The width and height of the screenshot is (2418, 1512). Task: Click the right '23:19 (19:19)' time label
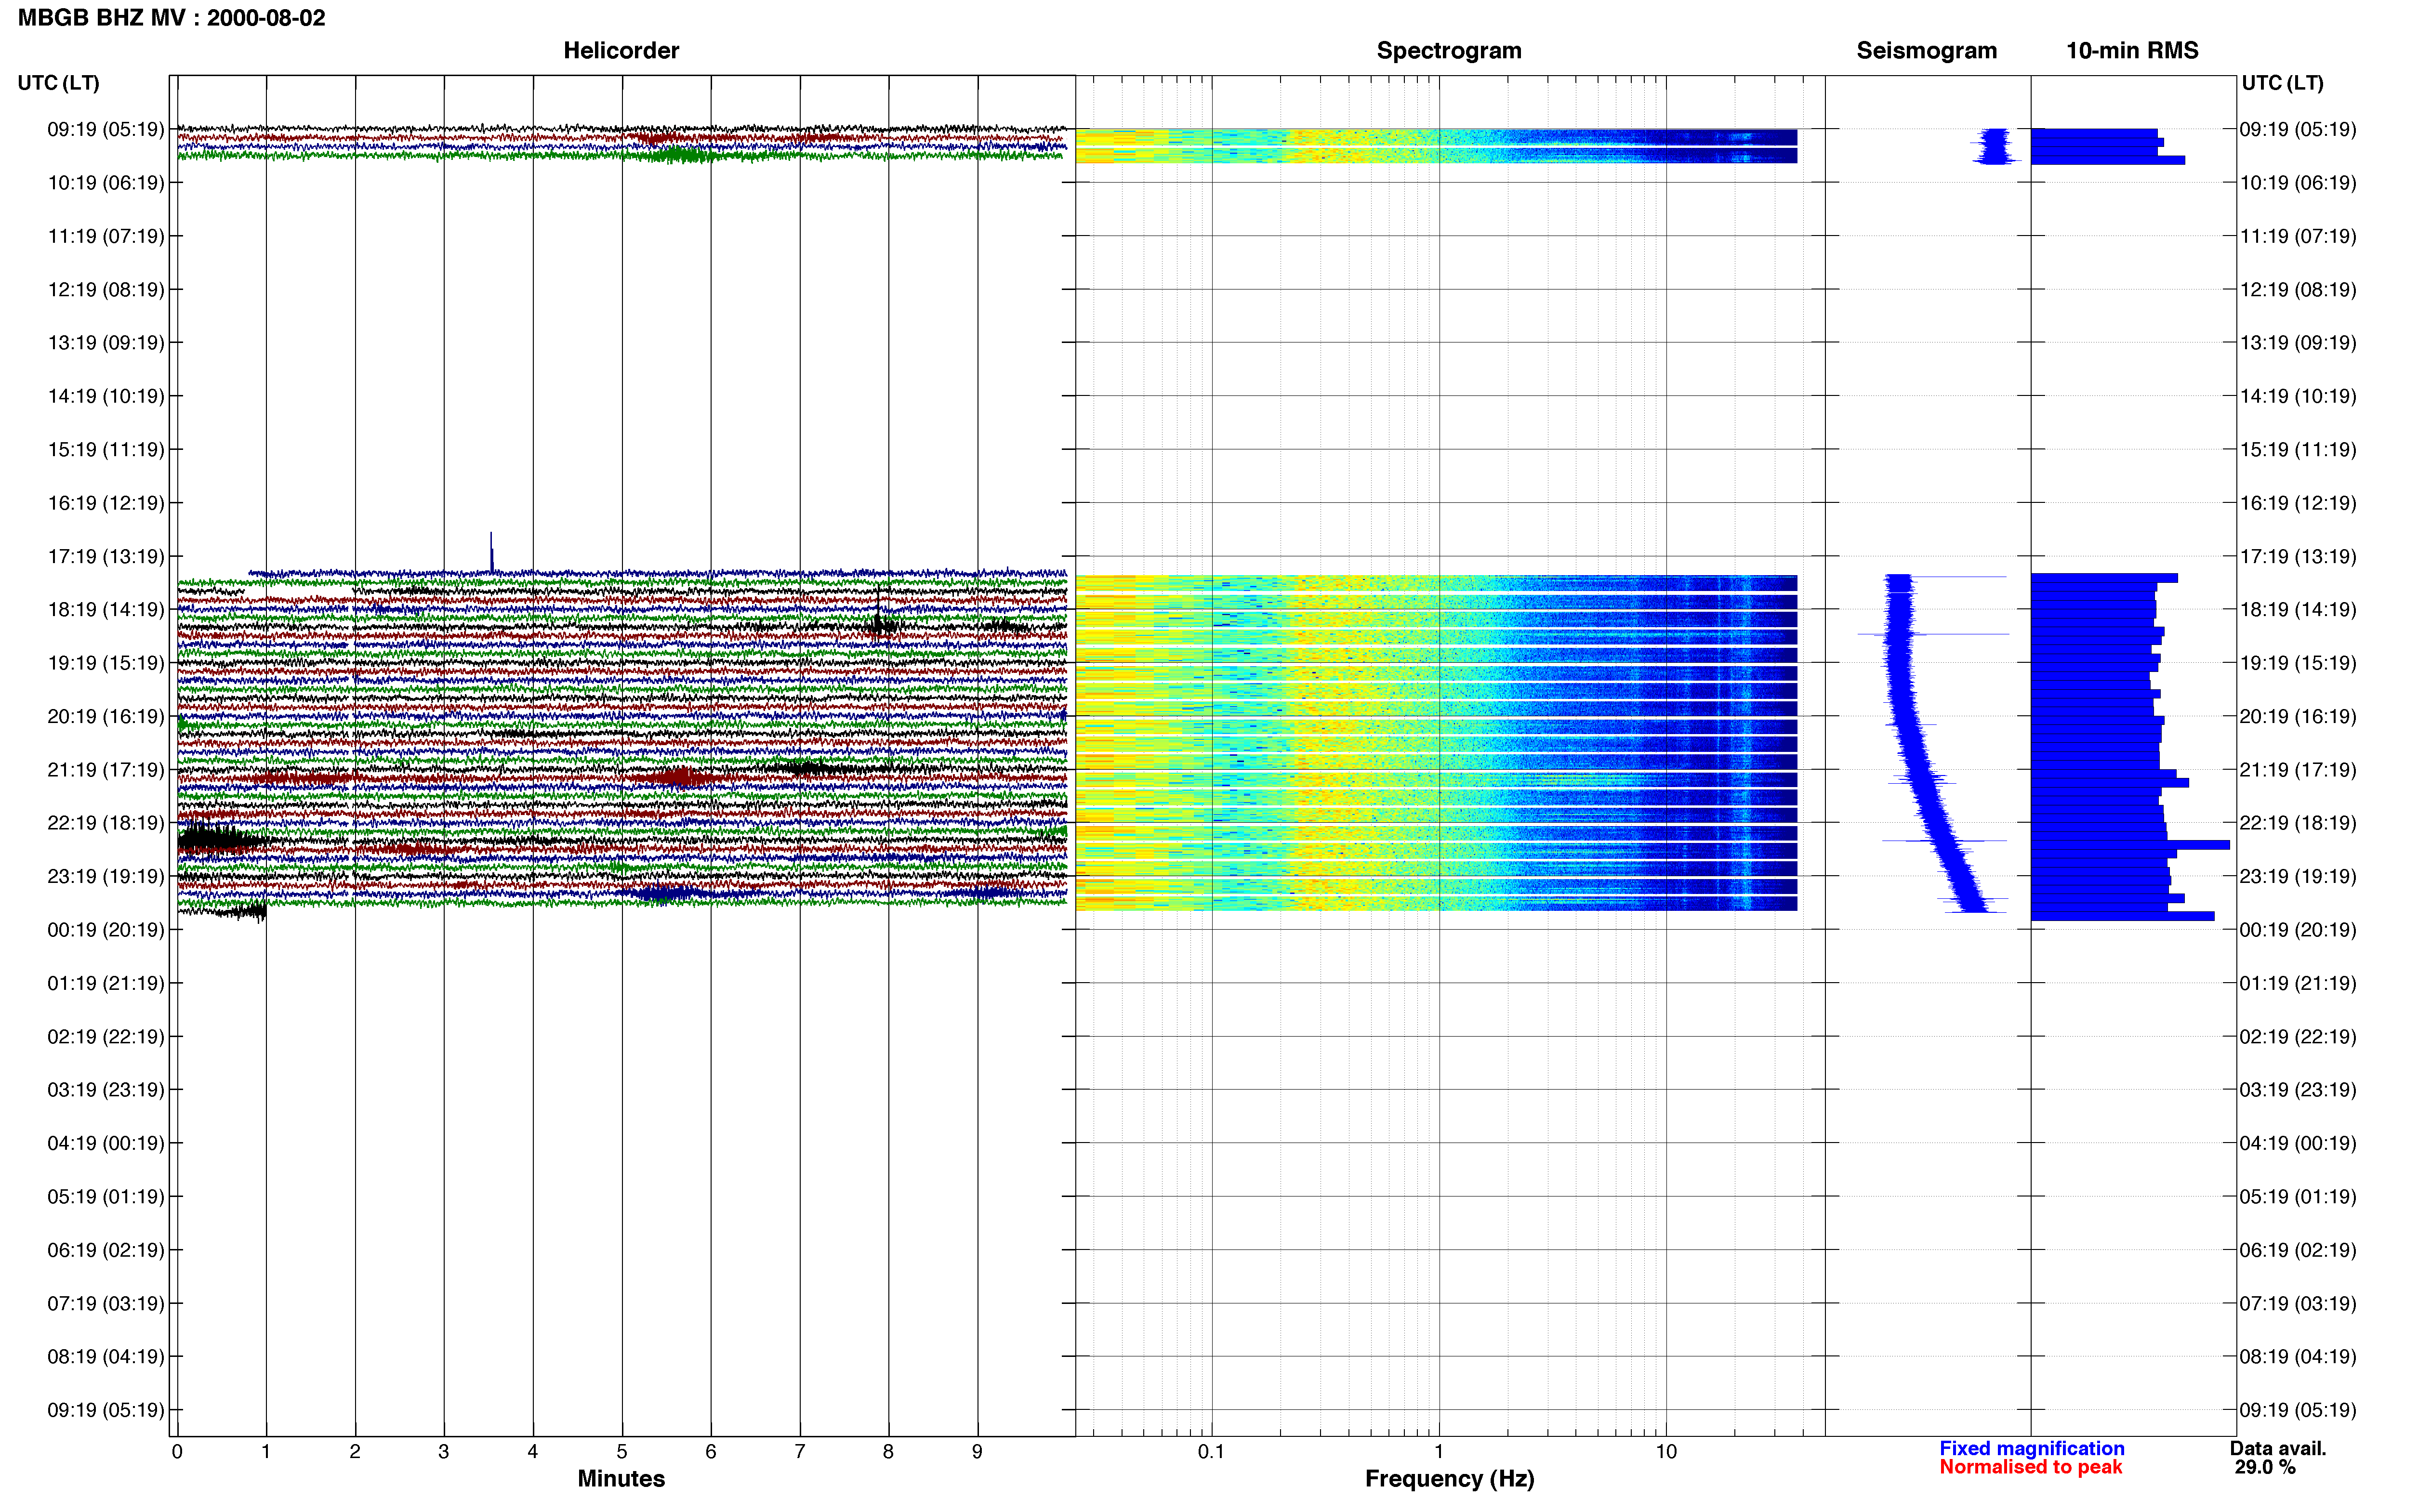pos(2298,876)
